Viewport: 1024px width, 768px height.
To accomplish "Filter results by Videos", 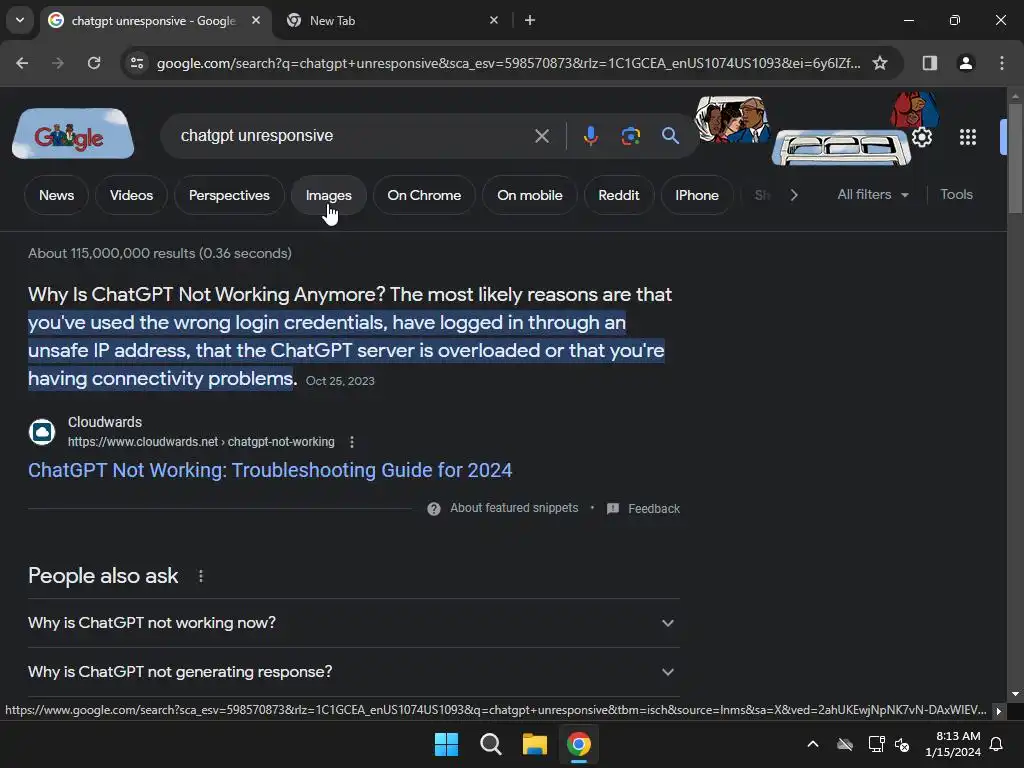I will (x=131, y=195).
